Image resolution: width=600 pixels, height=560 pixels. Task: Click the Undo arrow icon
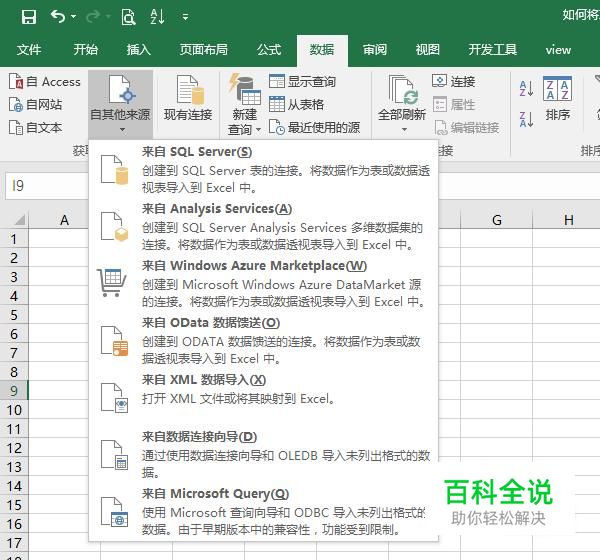(x=58, y=16)
